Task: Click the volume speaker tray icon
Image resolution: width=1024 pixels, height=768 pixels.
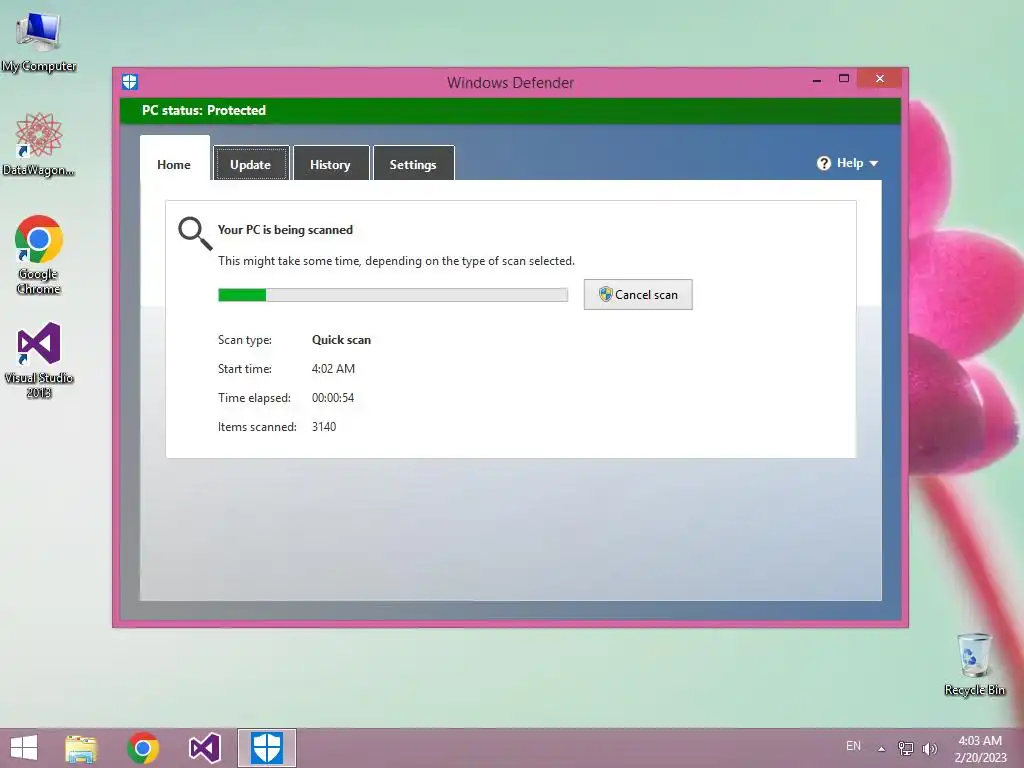Action: pyautogui.click(x=929, y=748)
